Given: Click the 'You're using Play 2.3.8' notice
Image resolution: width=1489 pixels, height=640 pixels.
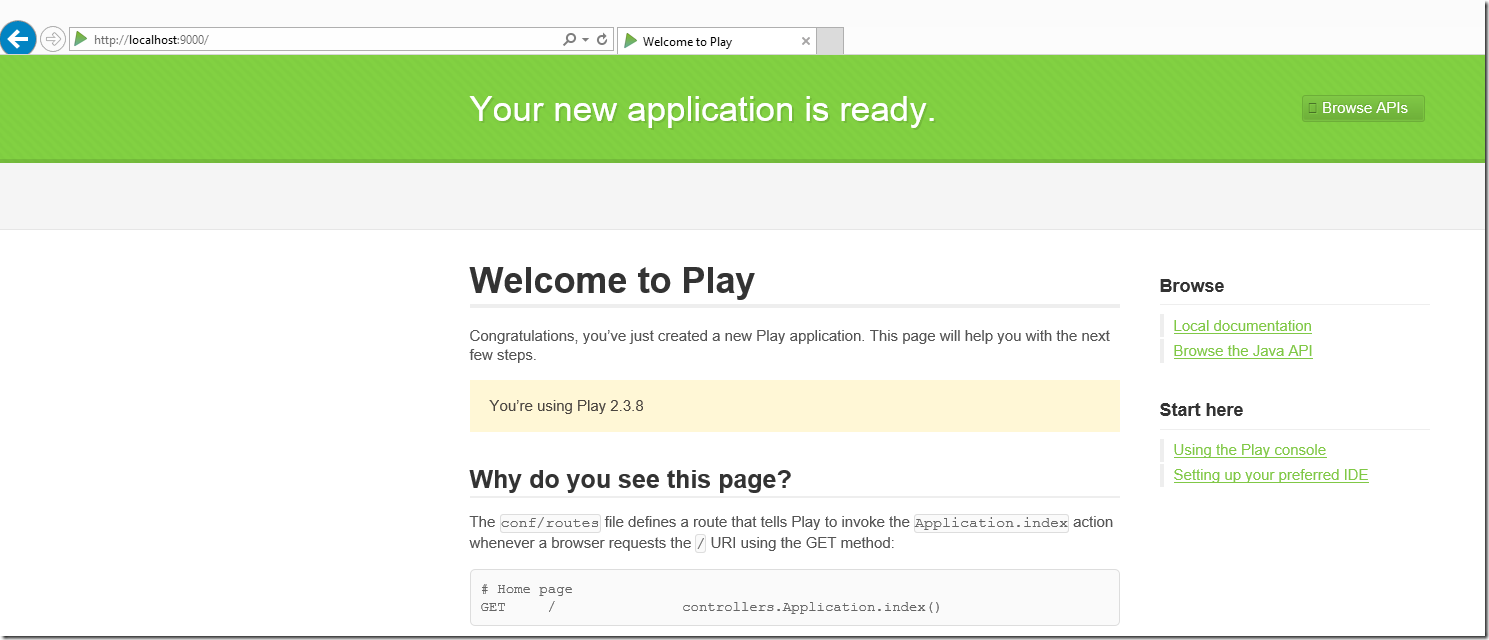Looking at the screenshot, I should point(794,406).
